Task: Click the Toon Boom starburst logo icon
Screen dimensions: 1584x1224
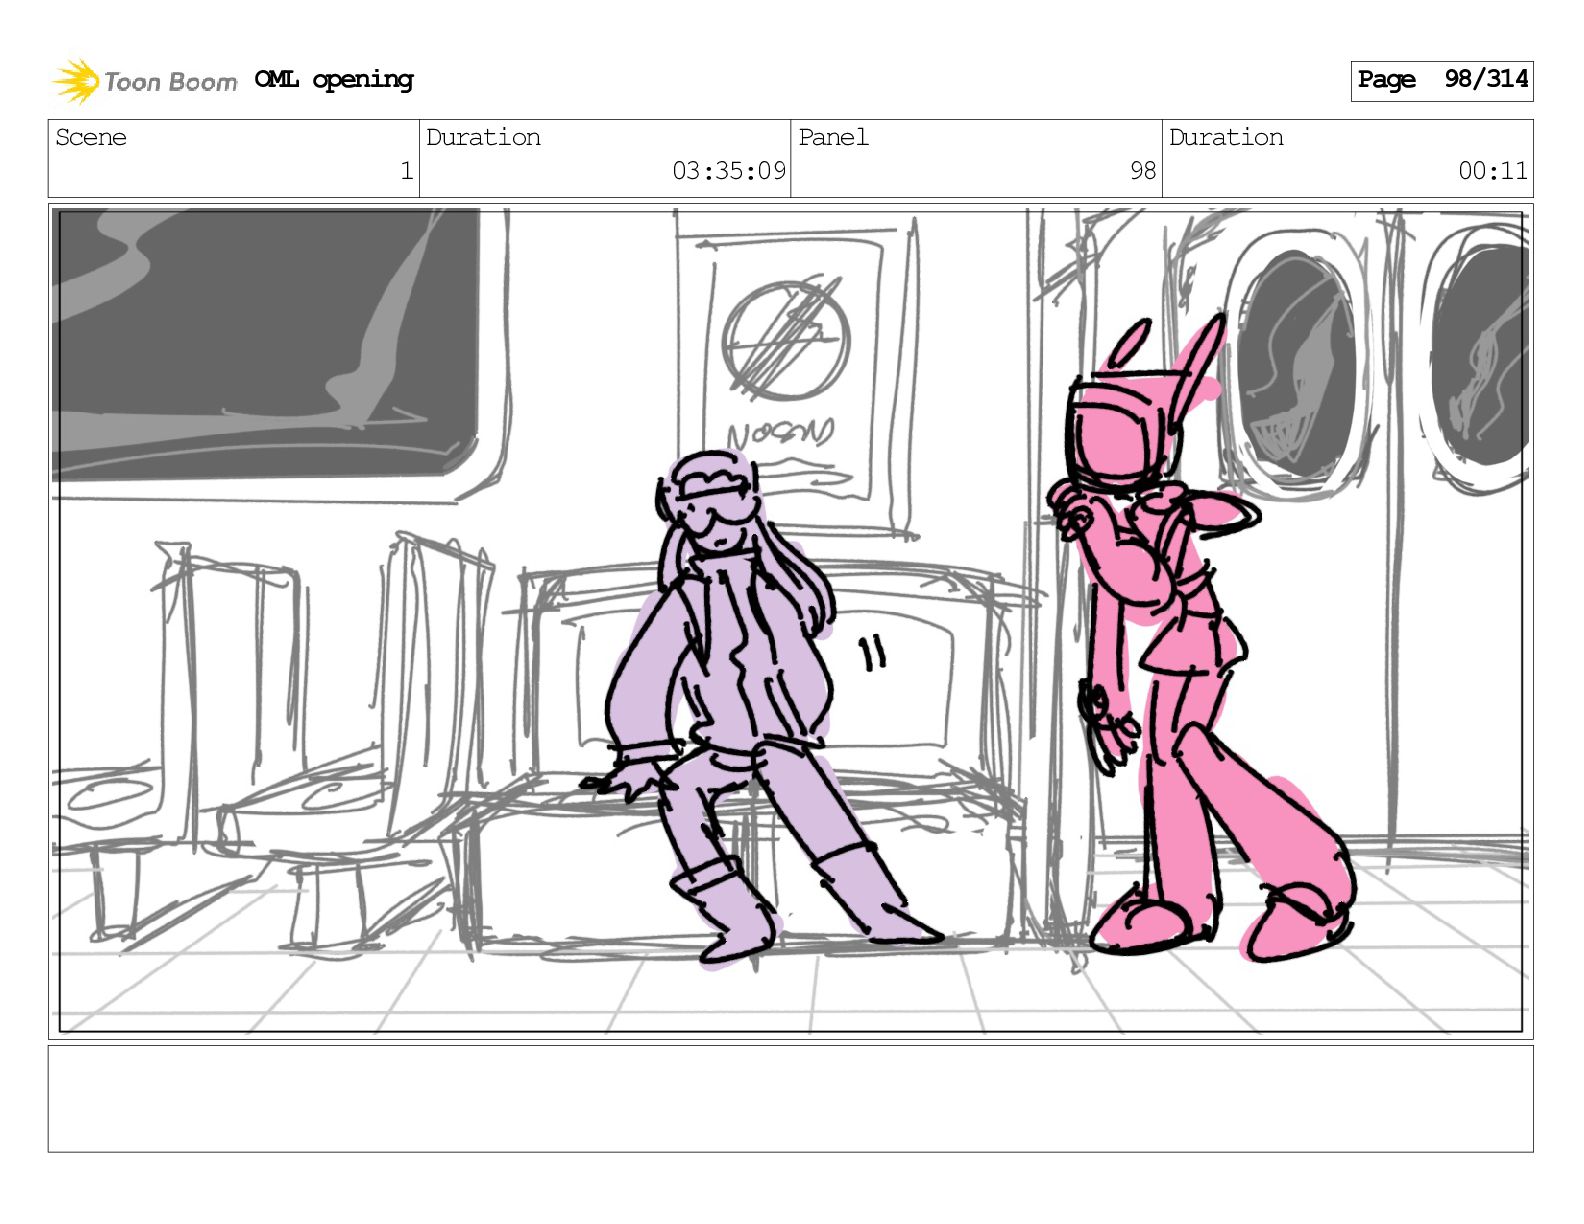Action: click(75, 81)
